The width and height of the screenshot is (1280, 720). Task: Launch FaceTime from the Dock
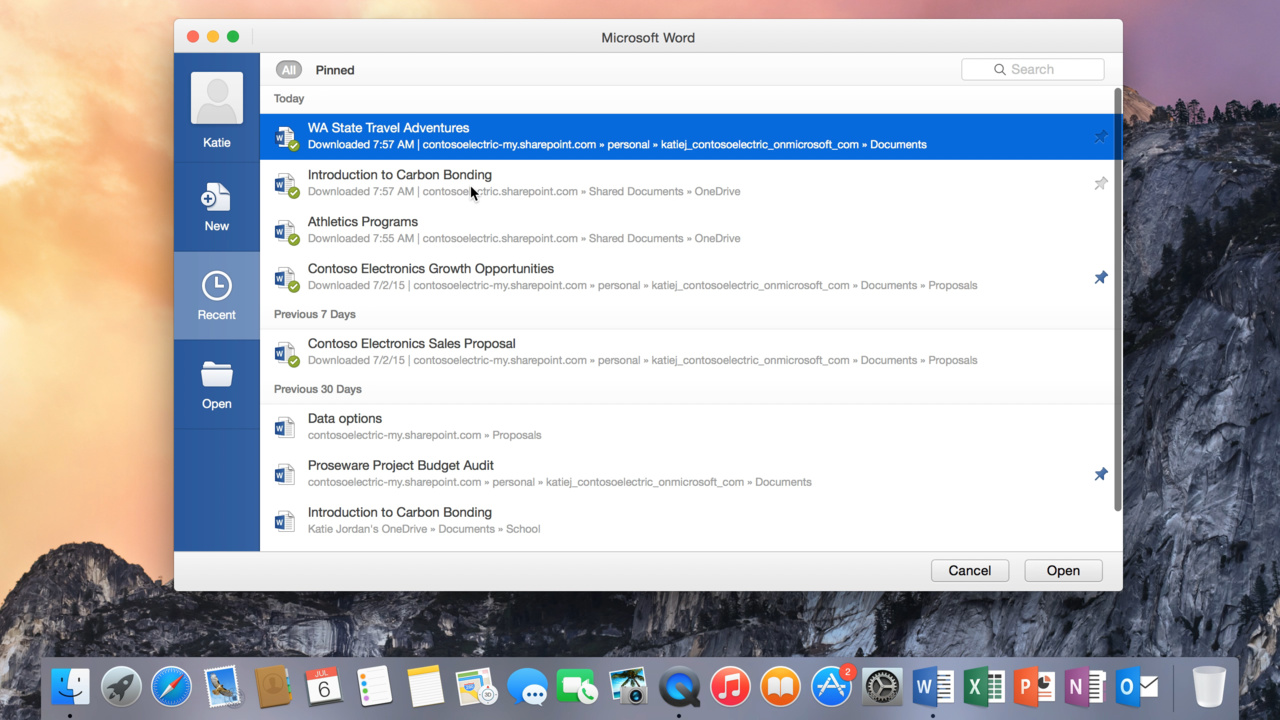tap(577, 687)
